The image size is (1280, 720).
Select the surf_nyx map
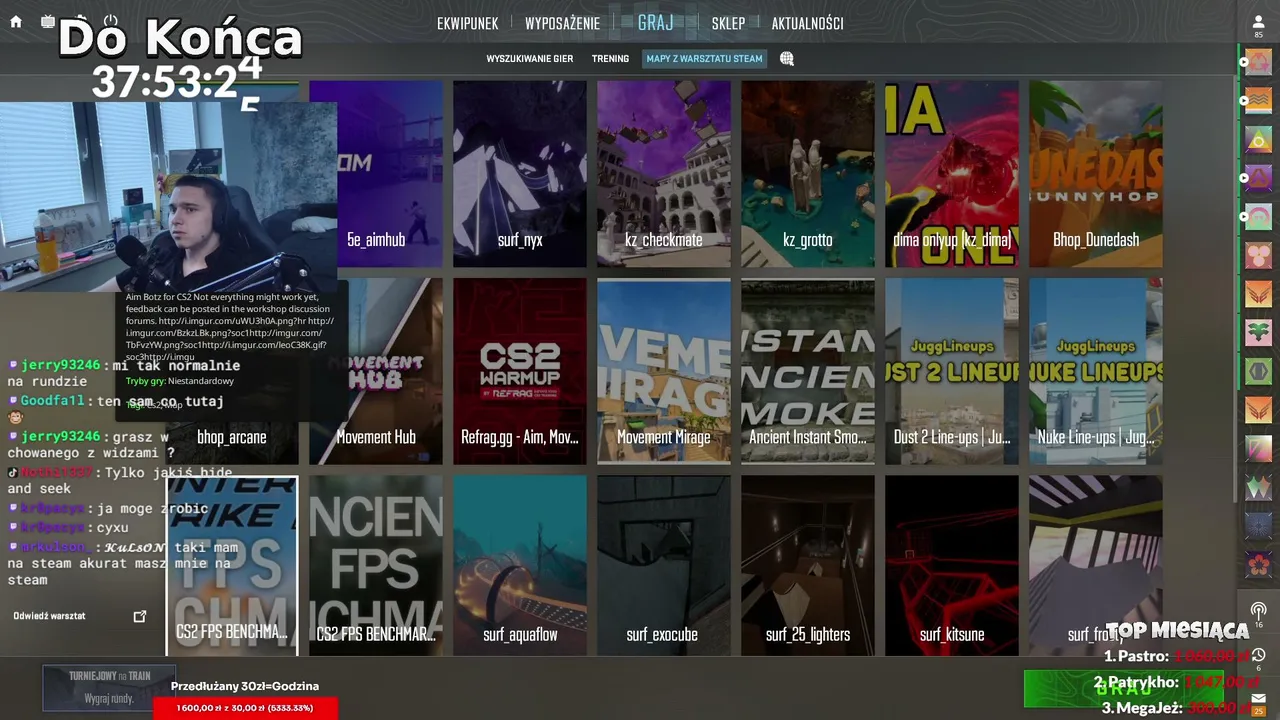520,174
